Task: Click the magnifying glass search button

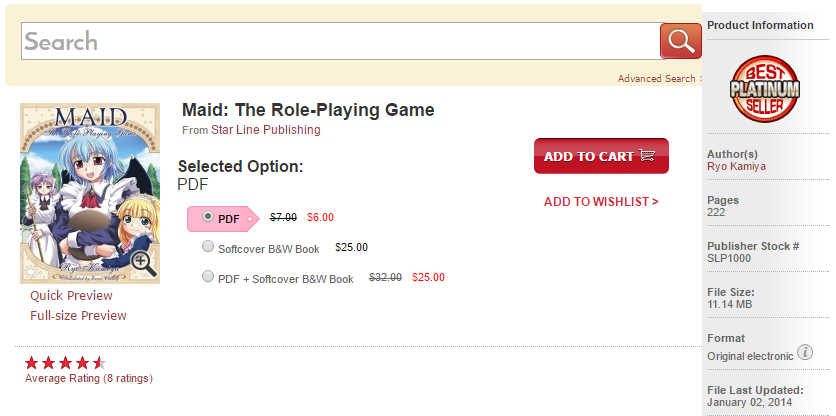Action: tap(680, 41)
